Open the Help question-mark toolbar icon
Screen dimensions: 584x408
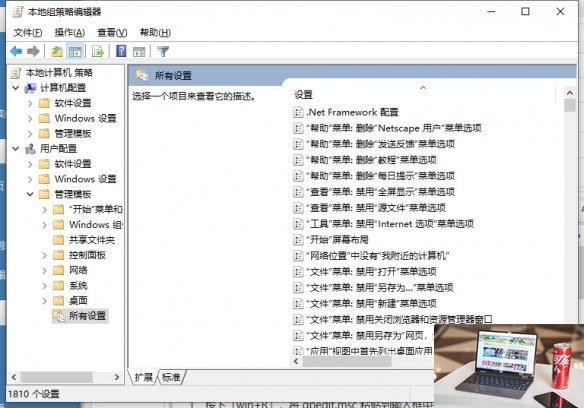click(121, 51)
